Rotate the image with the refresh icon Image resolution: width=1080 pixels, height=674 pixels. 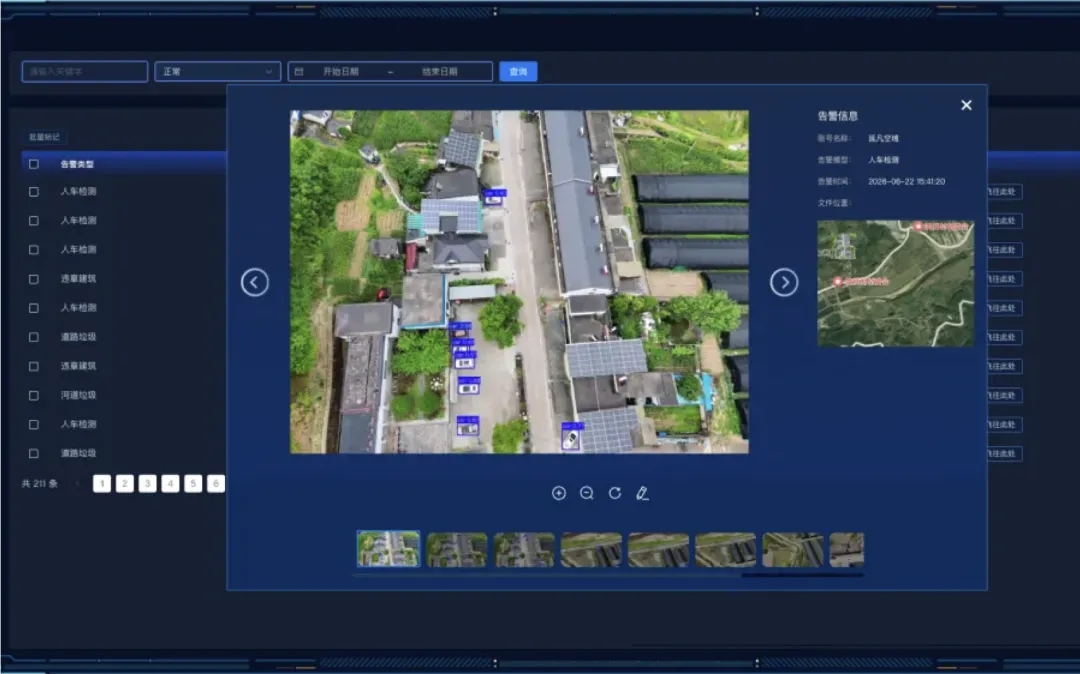tap(615, 493)
